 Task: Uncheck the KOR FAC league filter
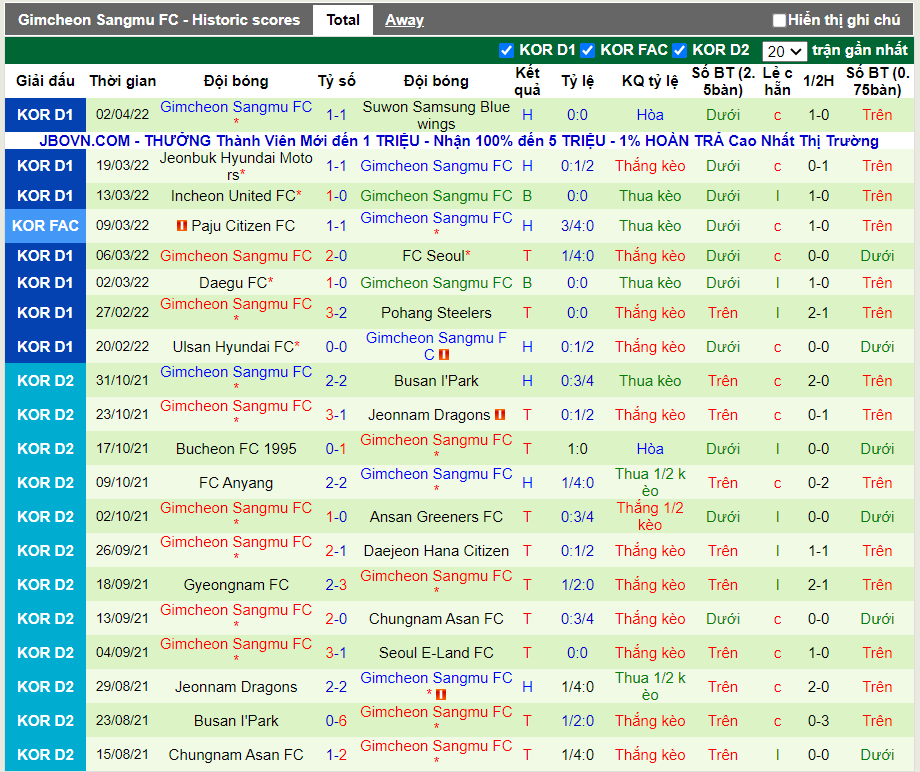(587, 50)
